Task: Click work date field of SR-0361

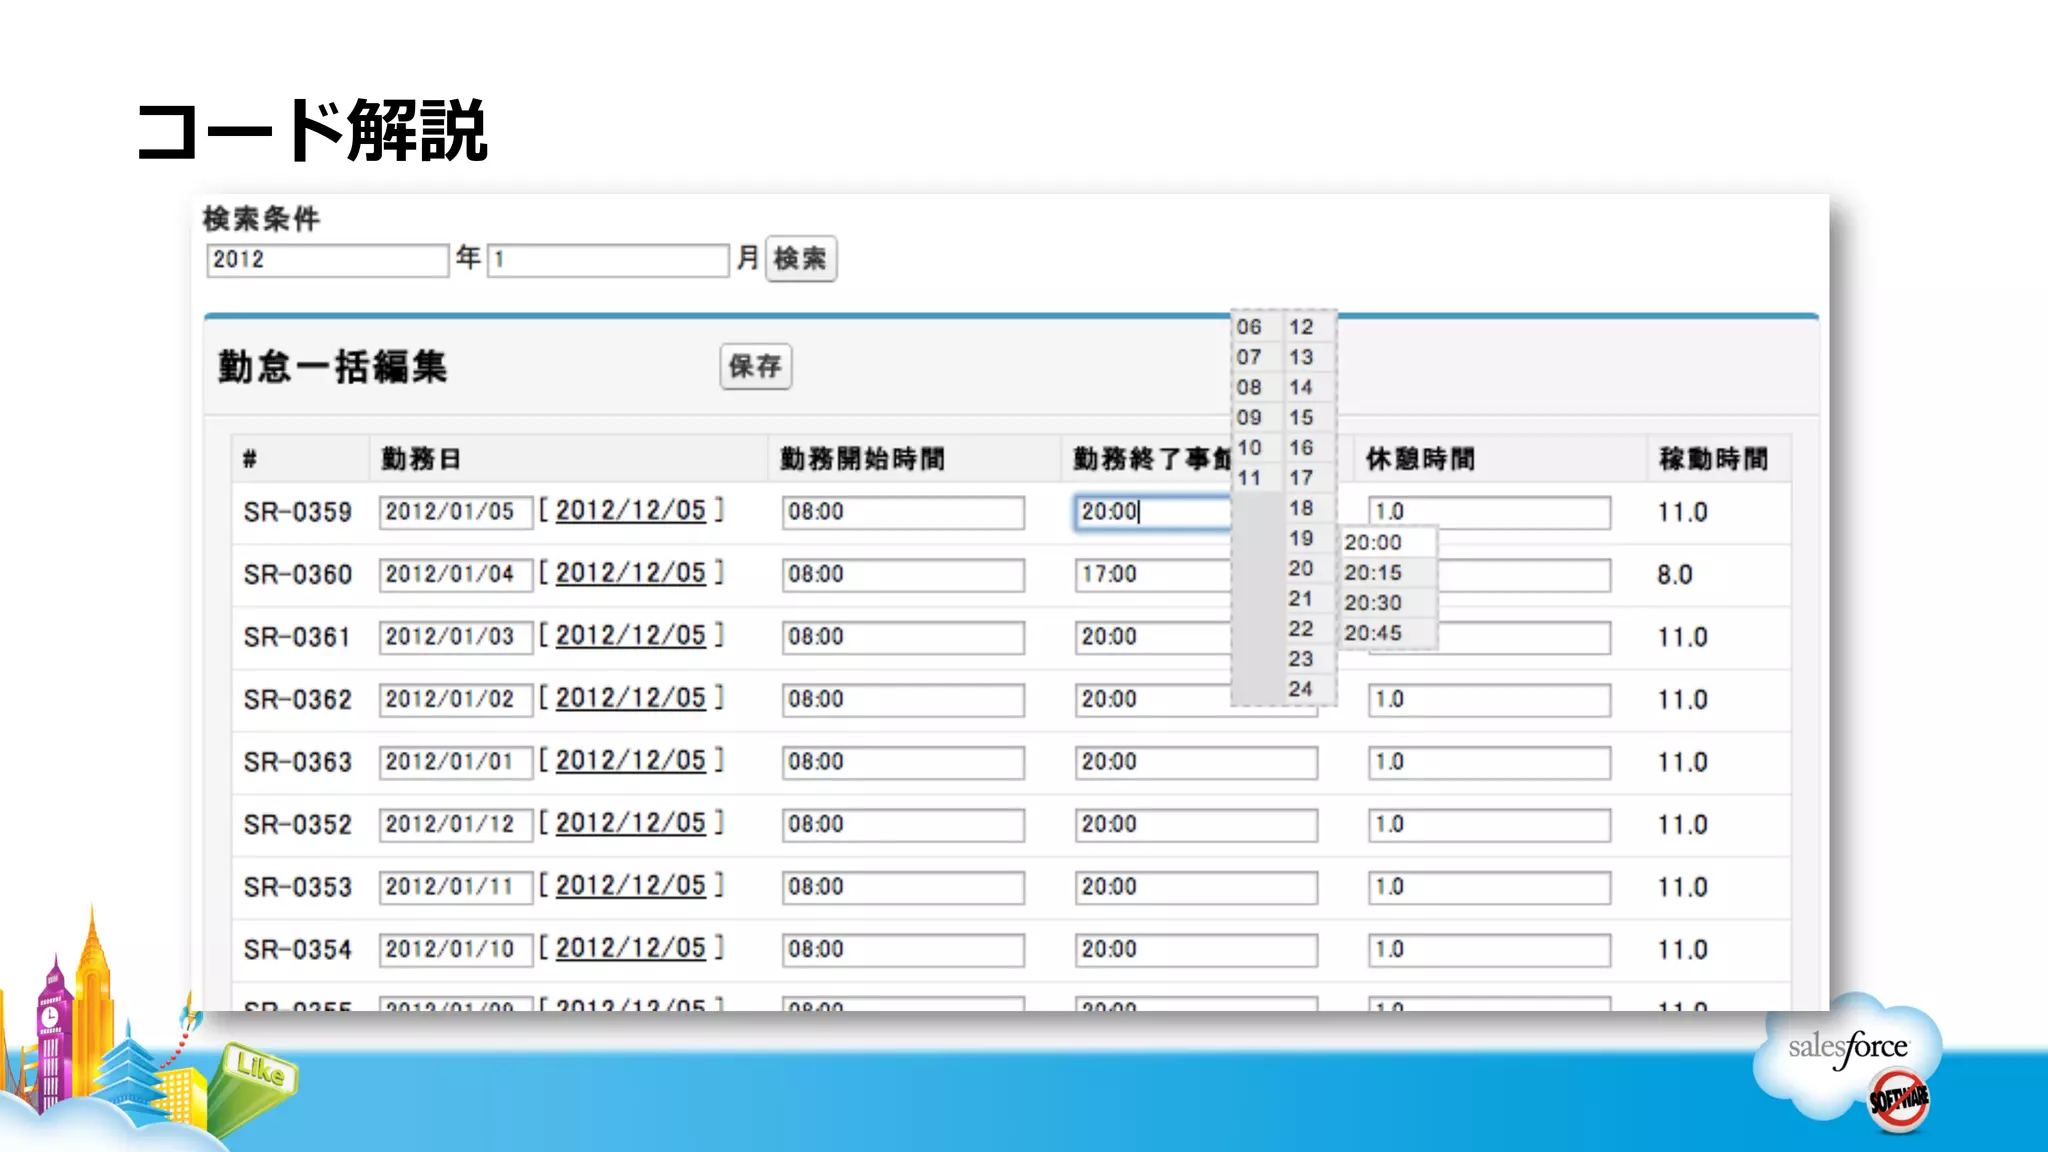Action: (x=455, y=637)
